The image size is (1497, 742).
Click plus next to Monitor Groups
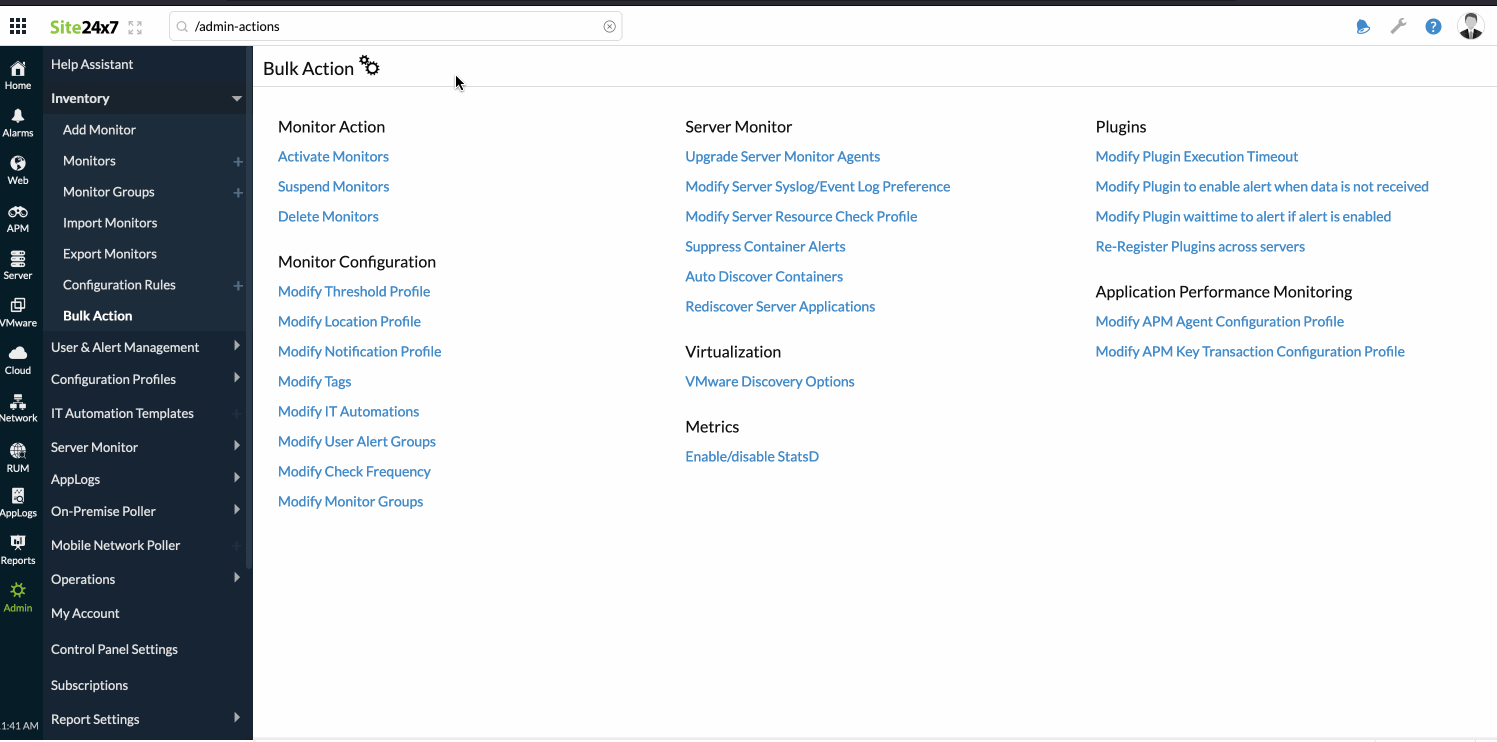click(x=238, y=192)
